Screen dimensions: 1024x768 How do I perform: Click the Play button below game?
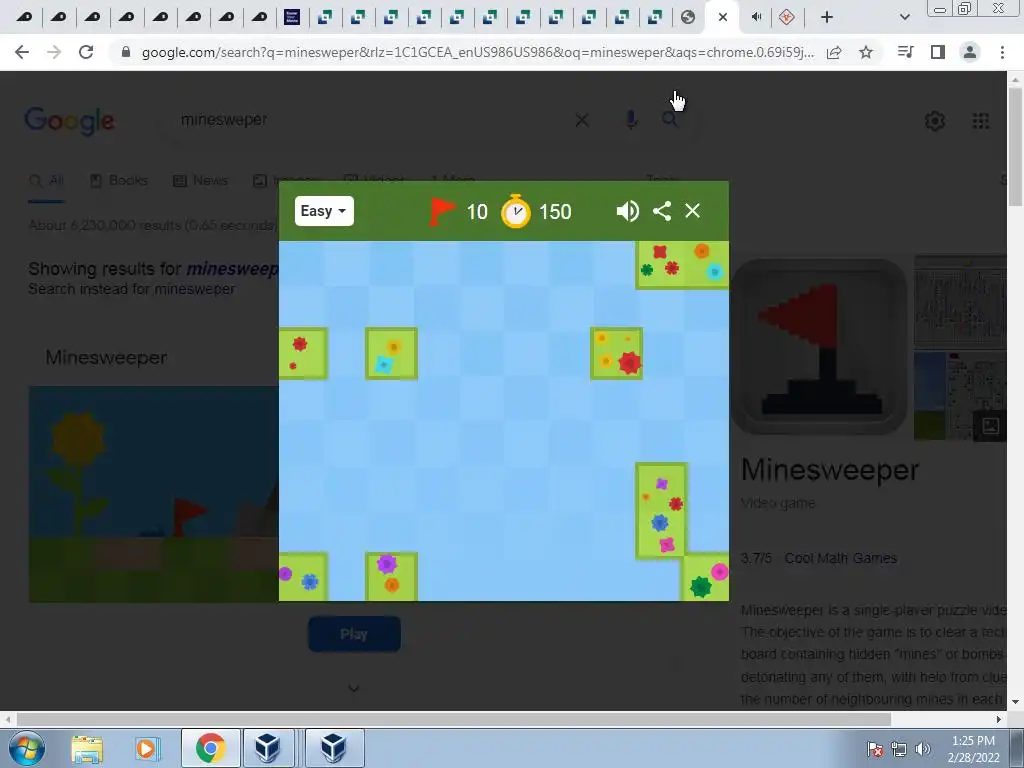[354, 634]
